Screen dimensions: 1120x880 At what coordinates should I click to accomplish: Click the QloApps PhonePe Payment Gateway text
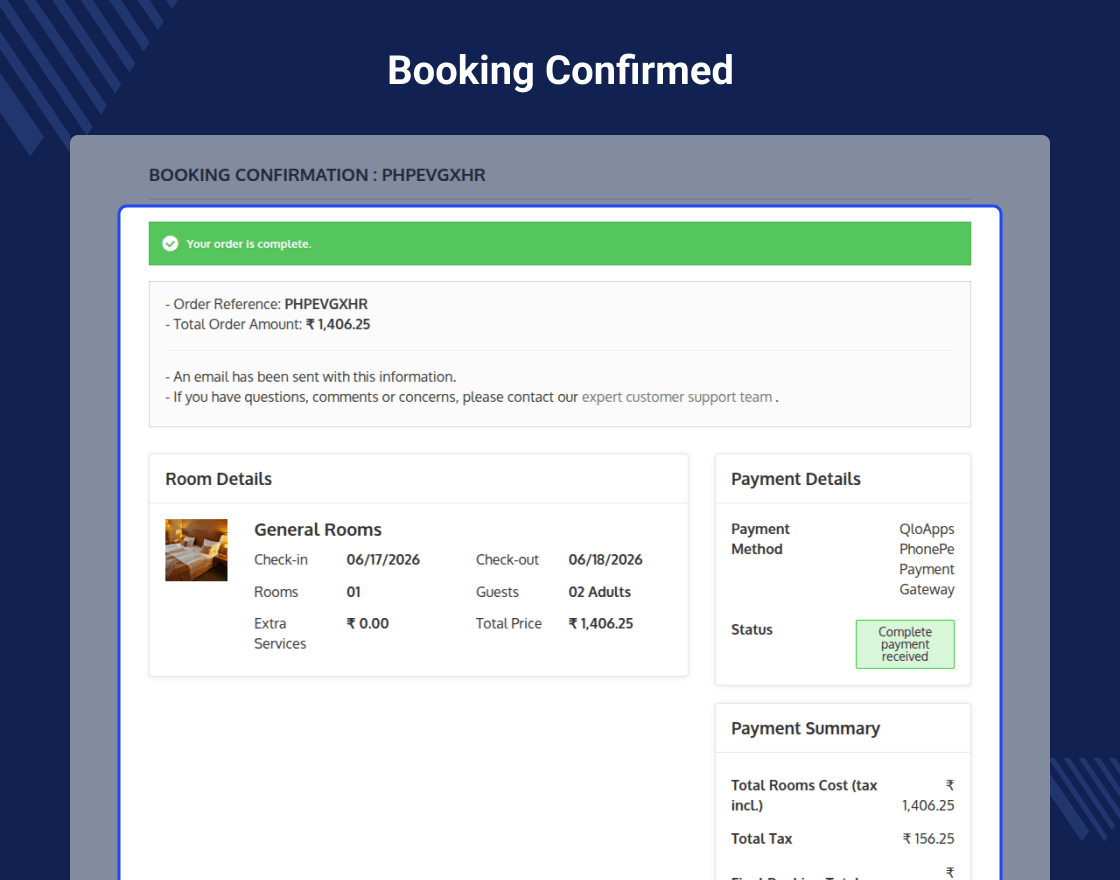click(926, 559)
